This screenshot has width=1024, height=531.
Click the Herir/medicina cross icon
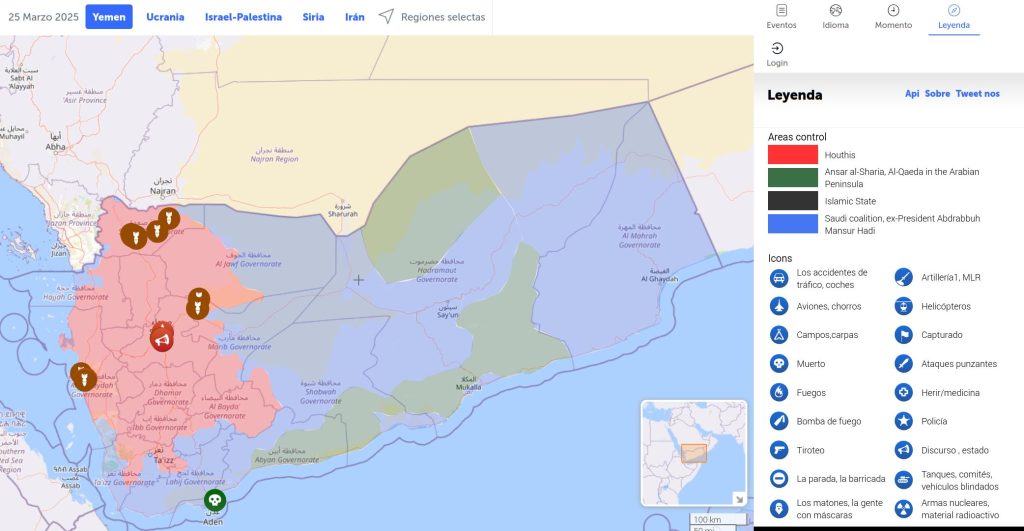coord(903,392)
